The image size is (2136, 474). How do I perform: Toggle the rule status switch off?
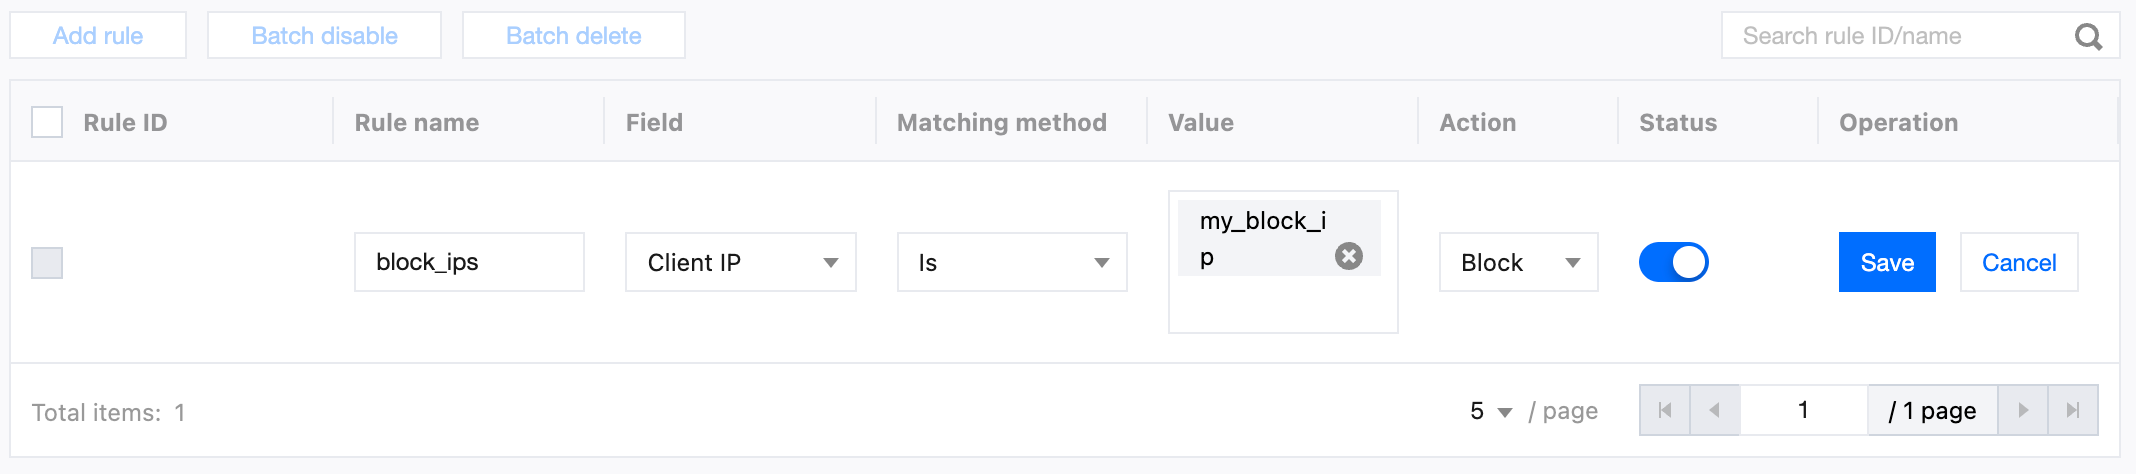coord(1673,262)
